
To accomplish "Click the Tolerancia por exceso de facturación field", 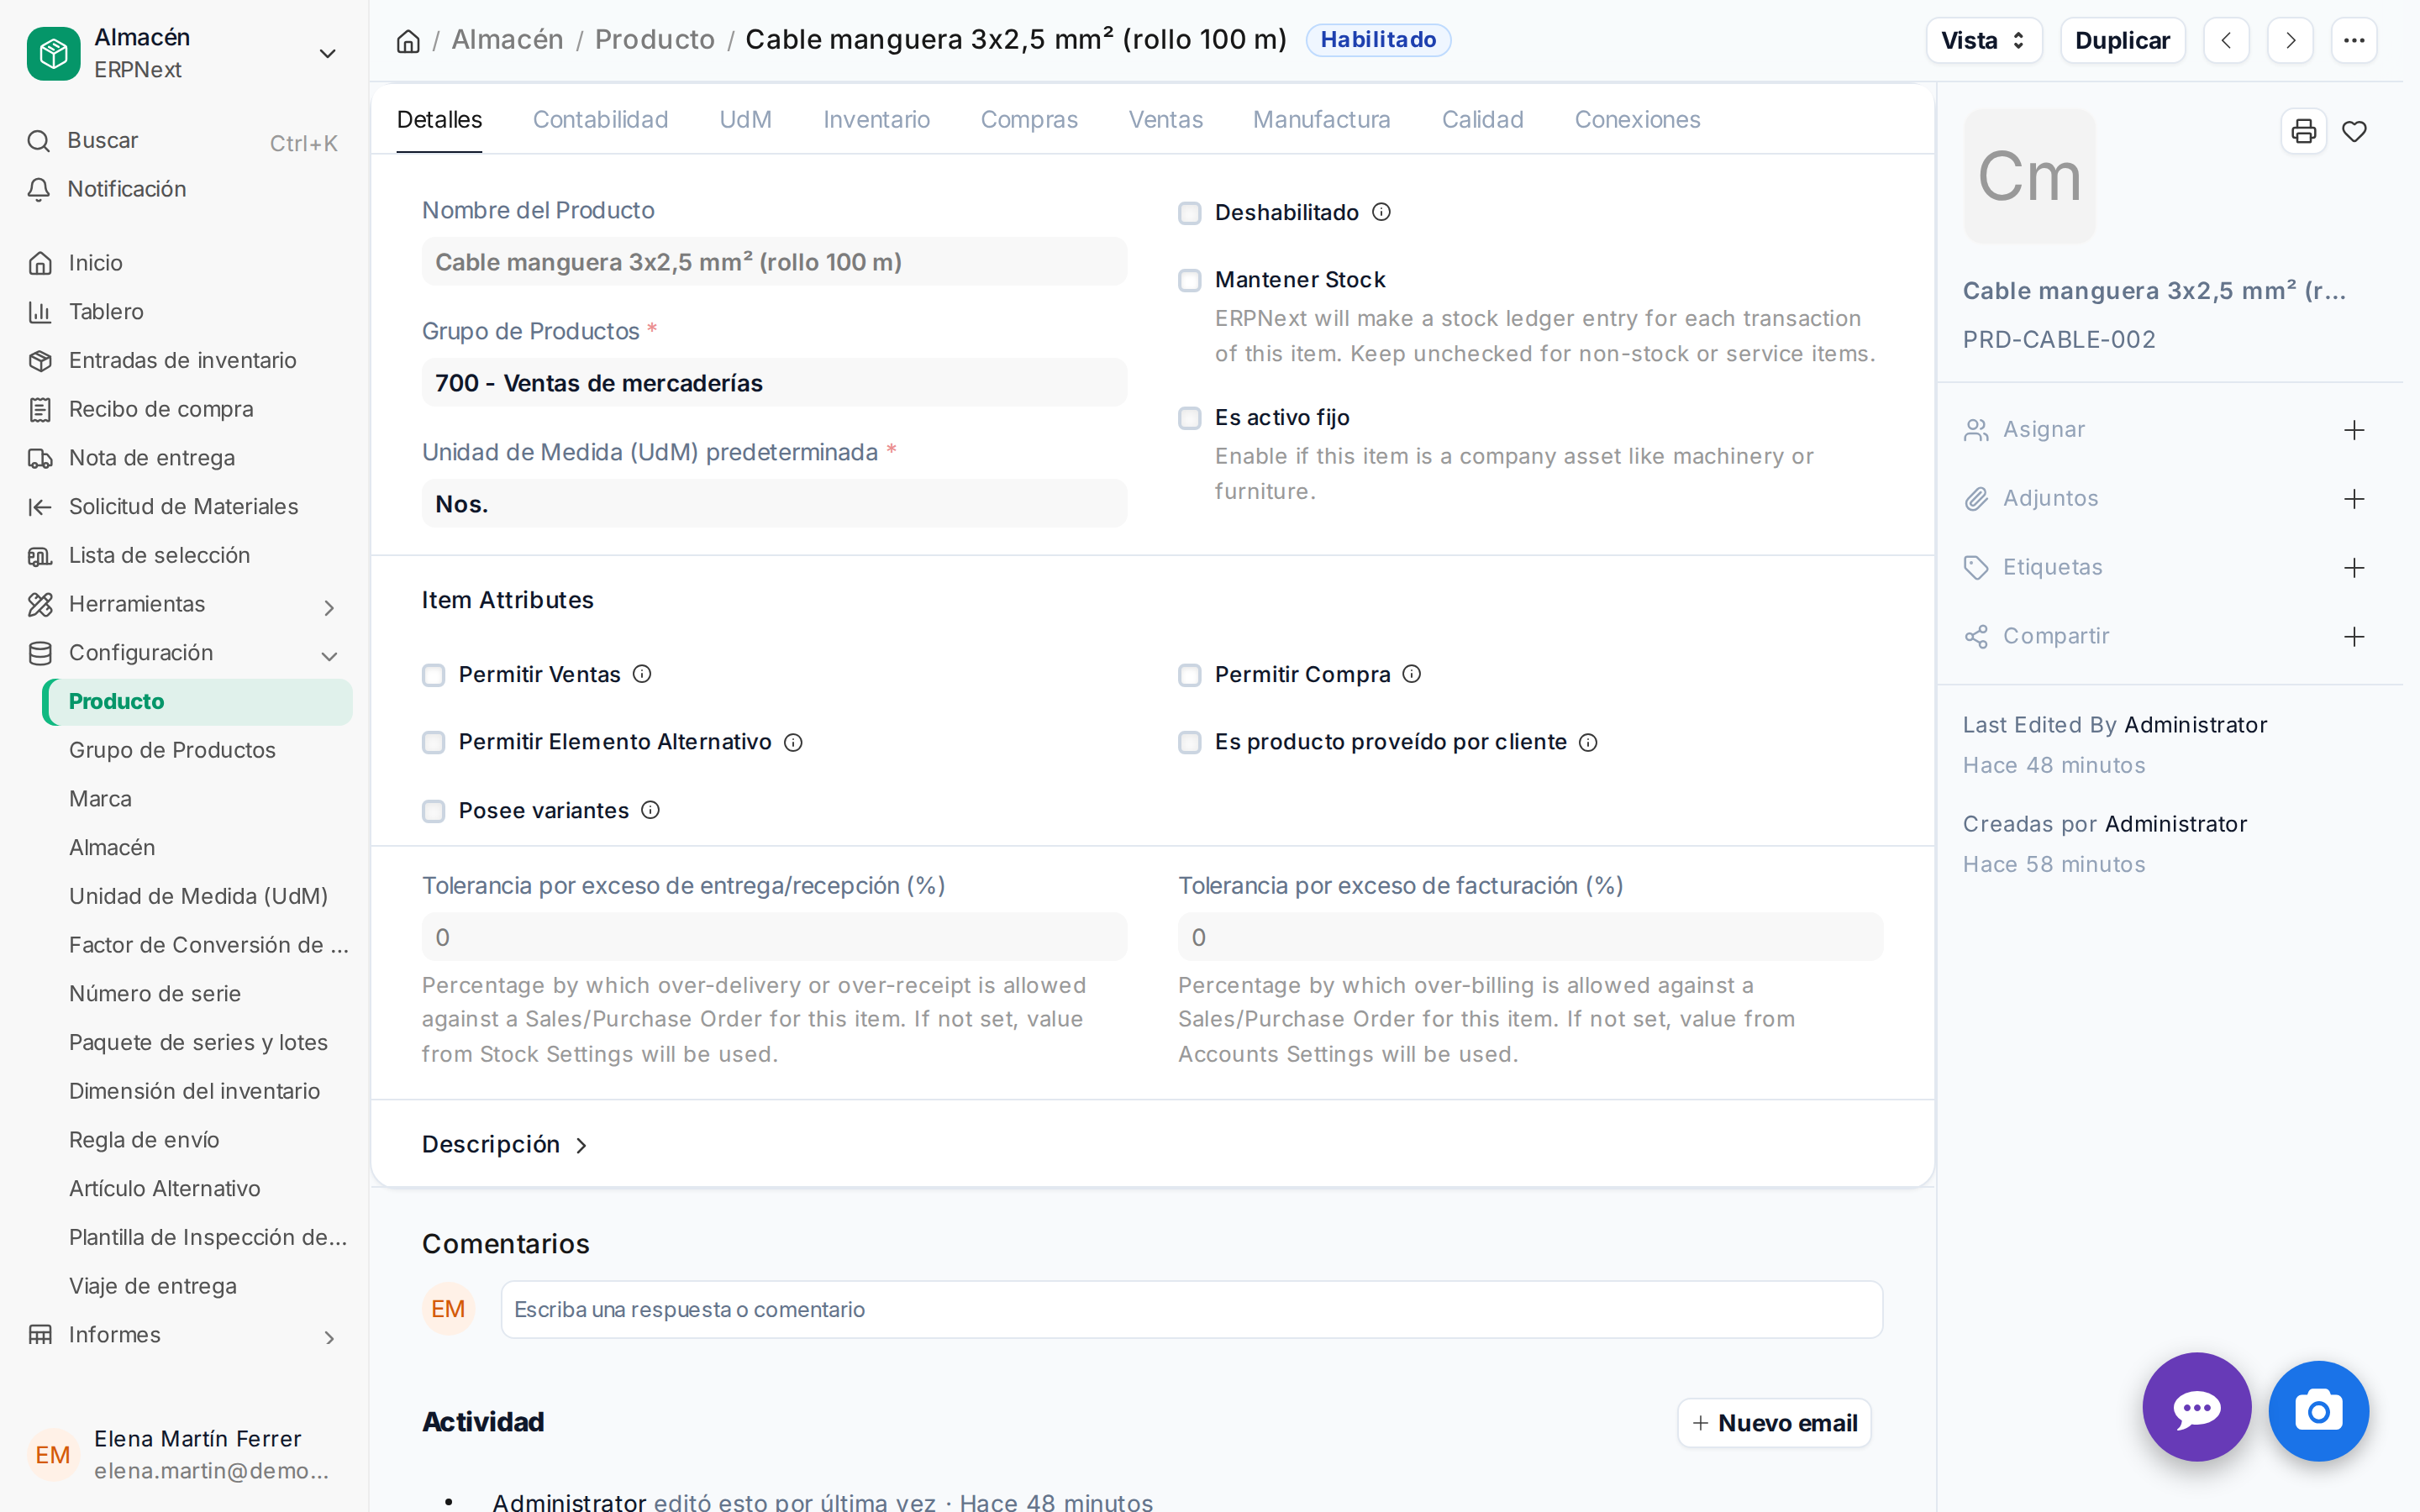I will pyautogui.click(x=1530, y=937).
